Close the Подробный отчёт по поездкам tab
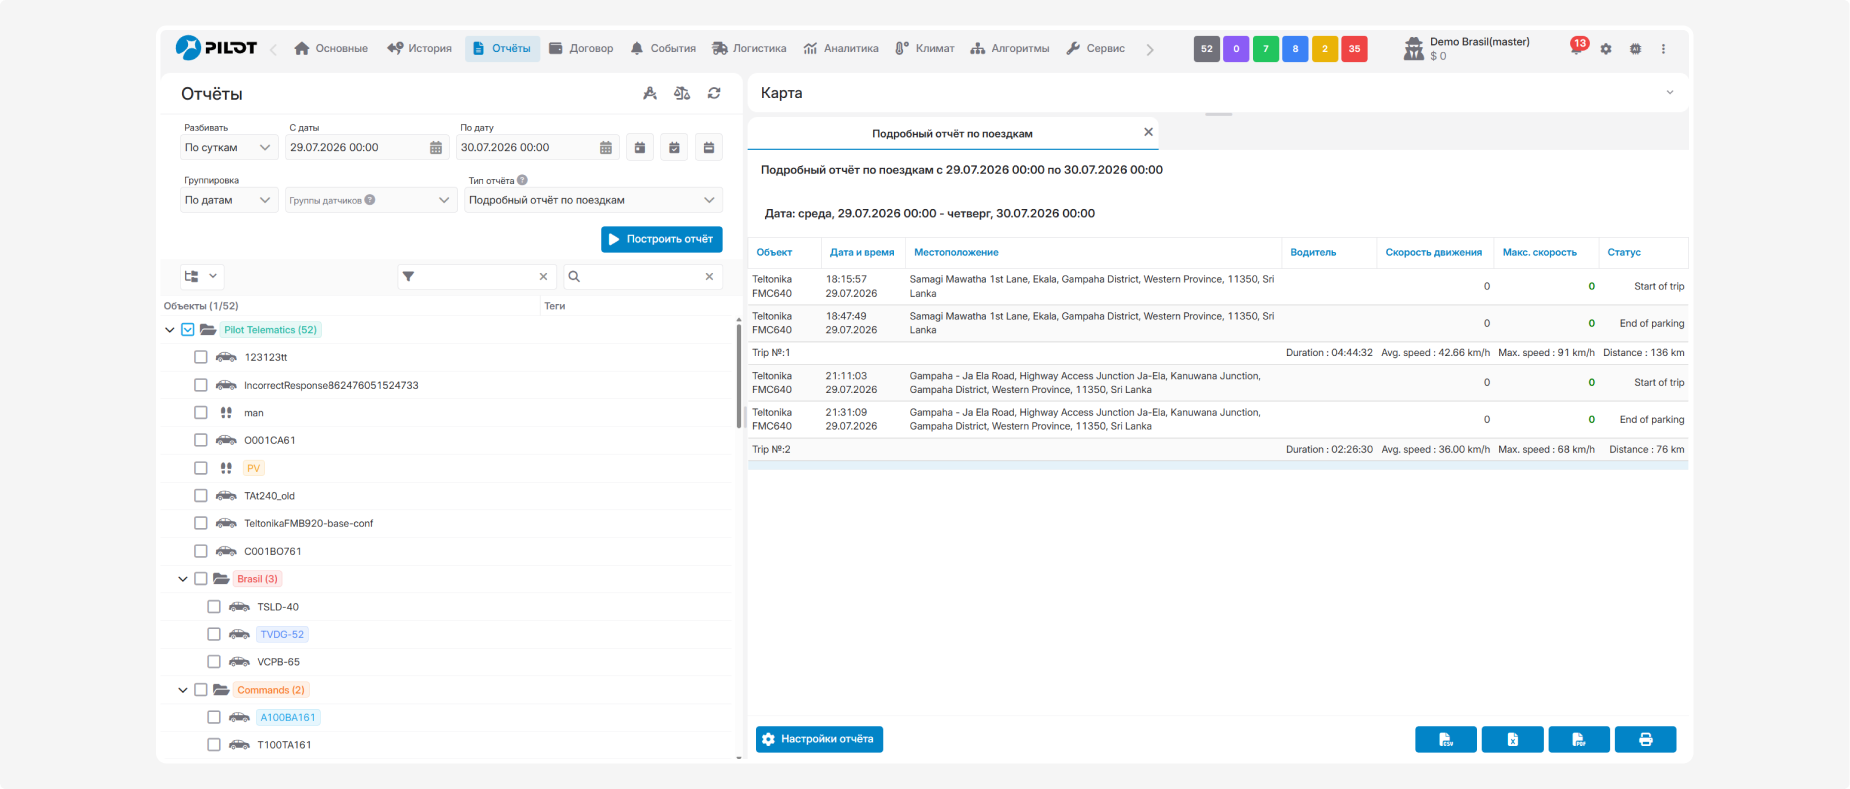1850x789 pixels. click(1148, 132)
